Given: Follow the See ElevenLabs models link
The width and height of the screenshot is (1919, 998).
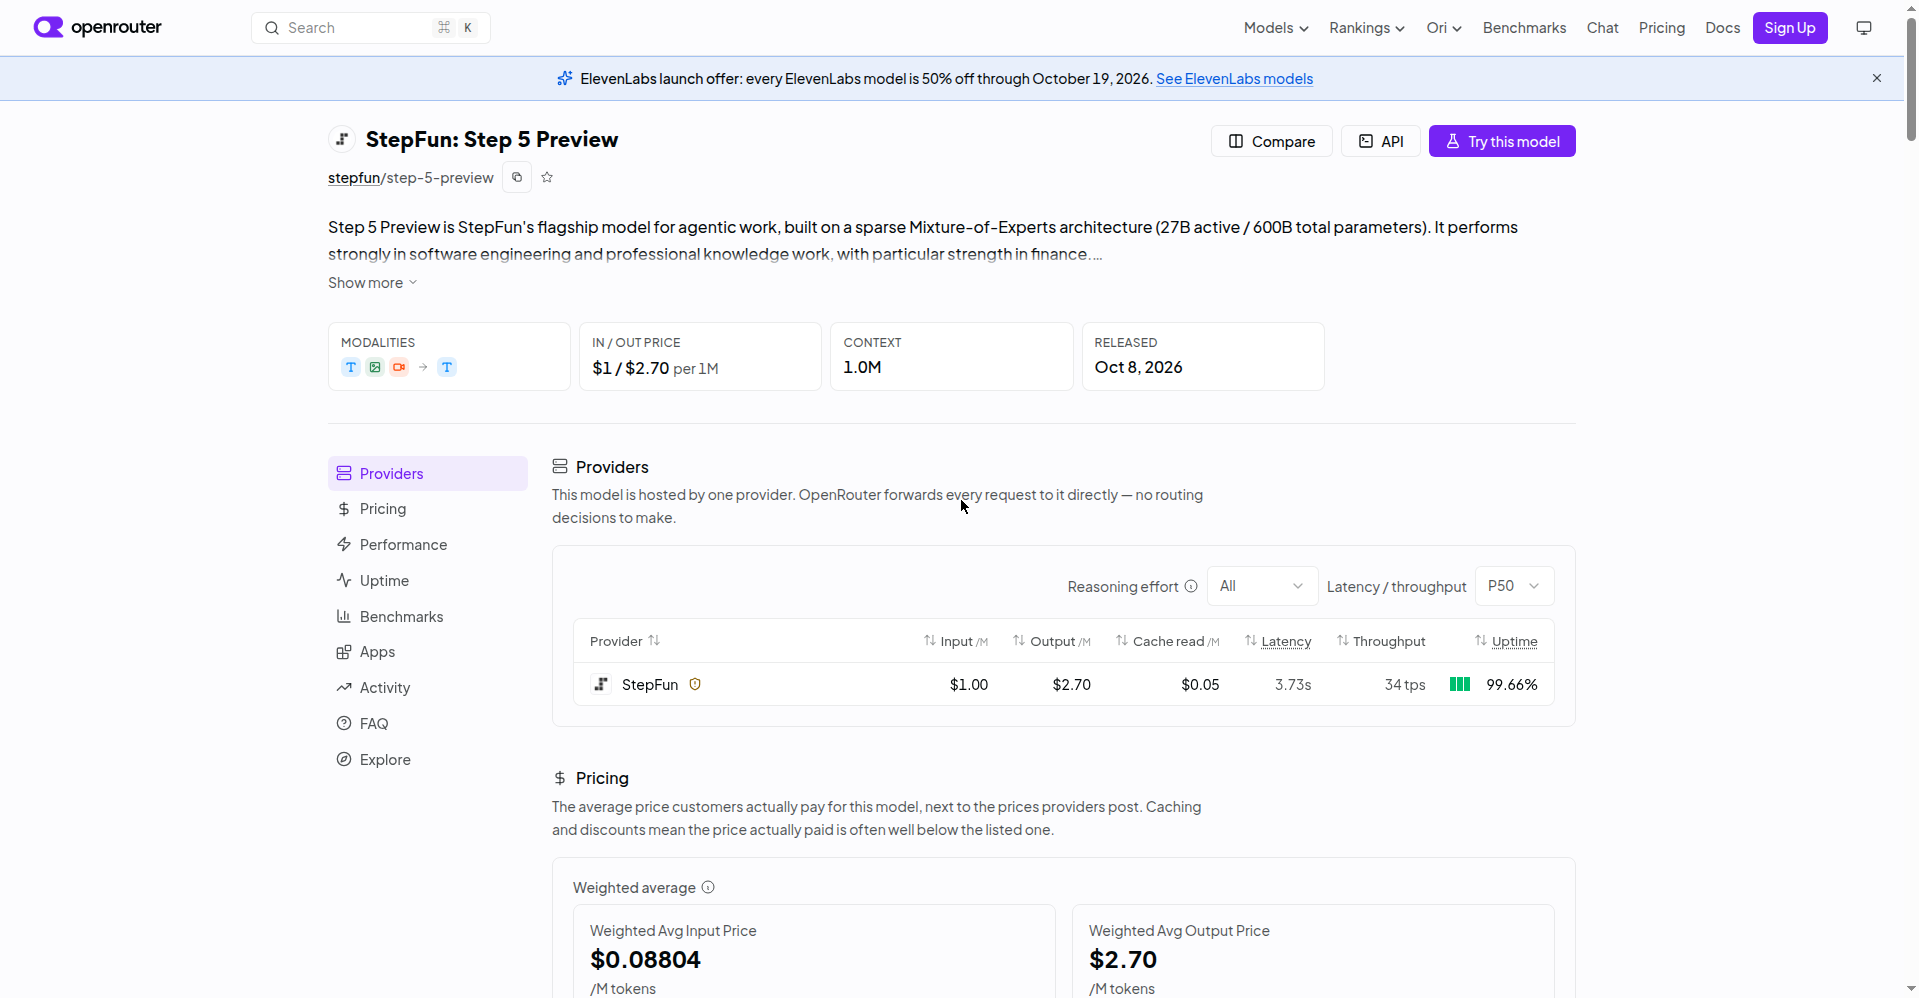Looking at the screenshot, I should (x=1234, y=79).
